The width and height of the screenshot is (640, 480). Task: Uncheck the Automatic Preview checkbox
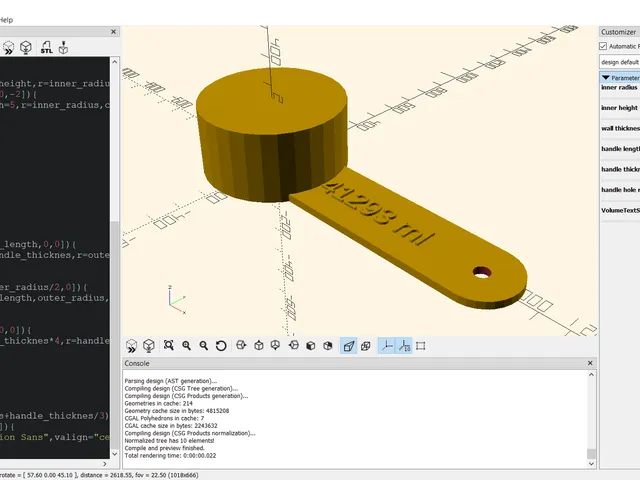point(603,46)
